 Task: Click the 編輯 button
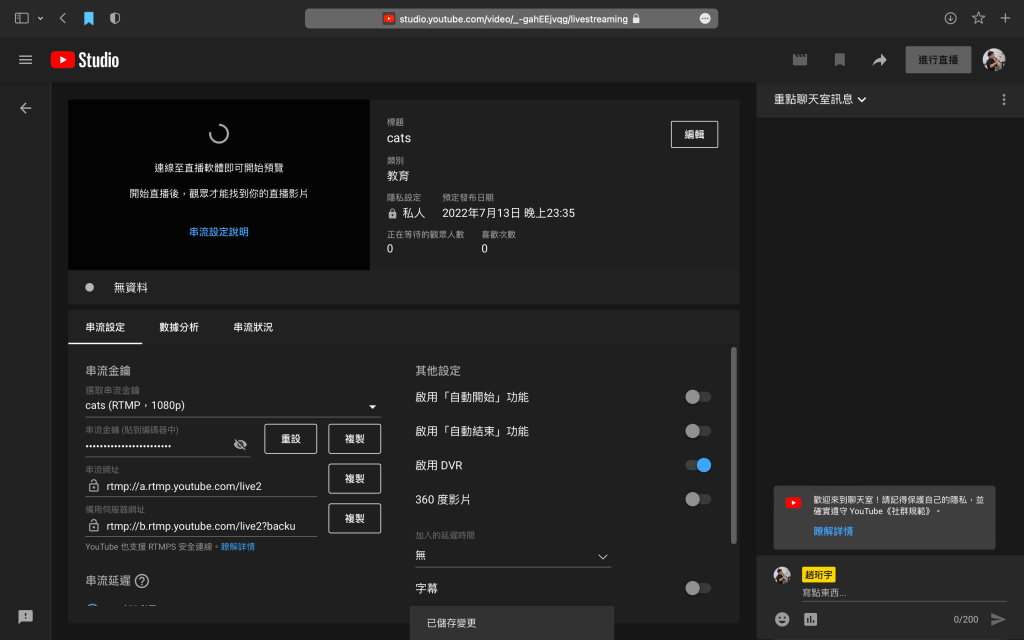click(694, 134)
